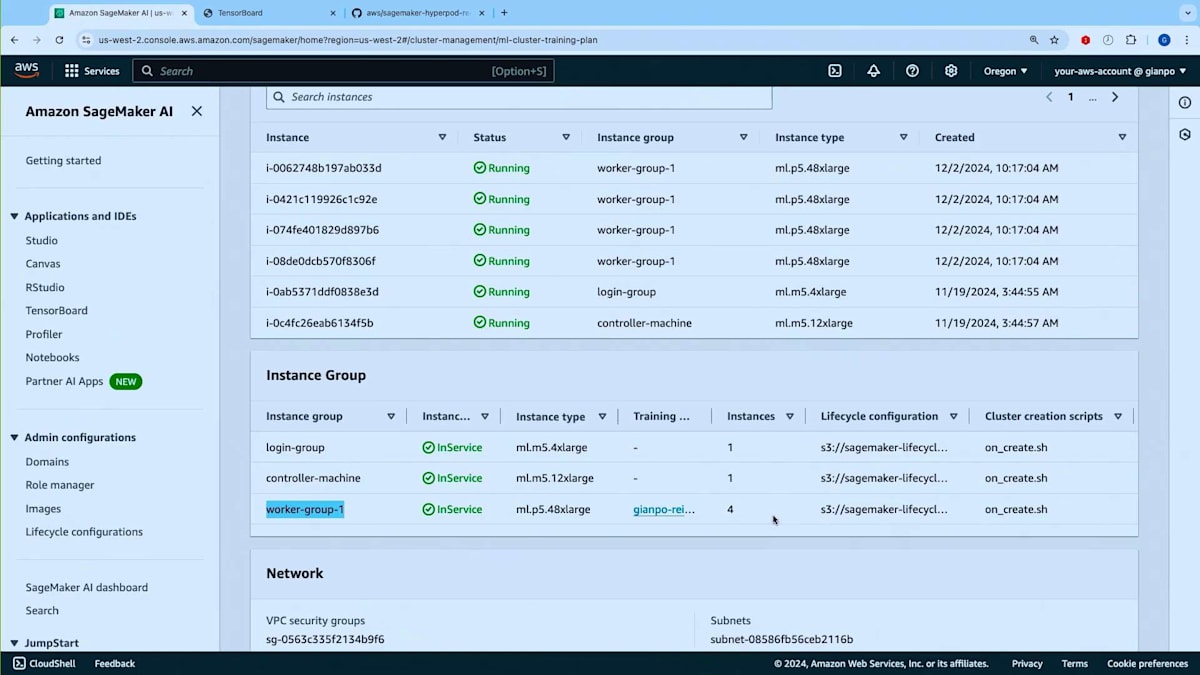This screenshot has height=675, width=1200.
Task: Click the CloudShell icon in footer
Action: coord(19,663)
